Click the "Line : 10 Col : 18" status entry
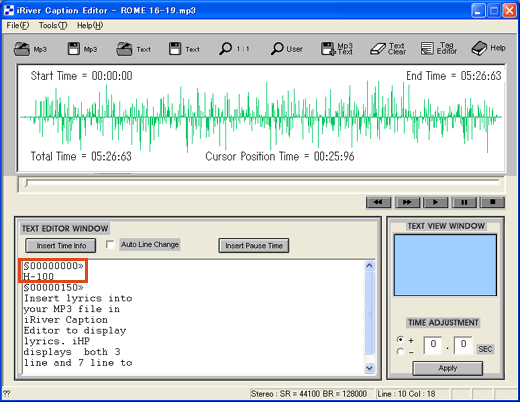 (x=406, y=394)
